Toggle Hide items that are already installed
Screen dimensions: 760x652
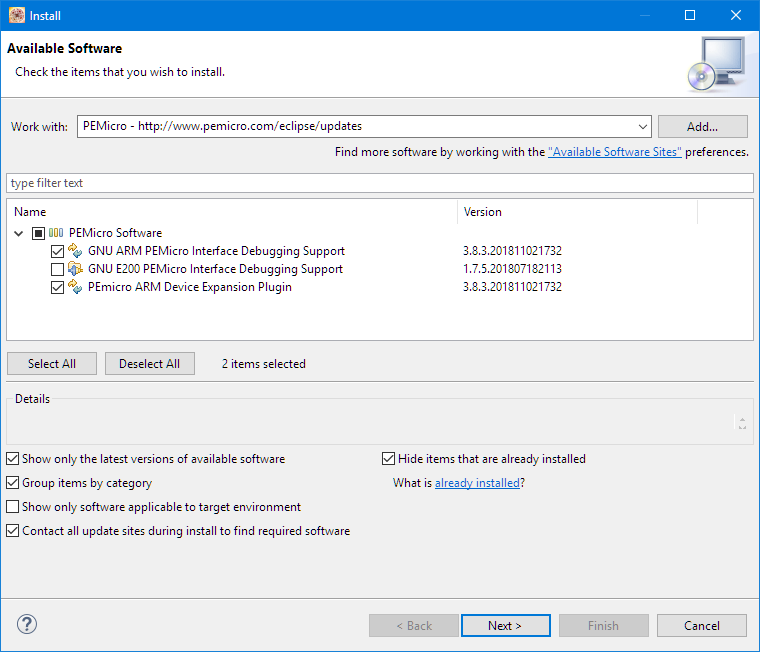[x=388, y=459]
